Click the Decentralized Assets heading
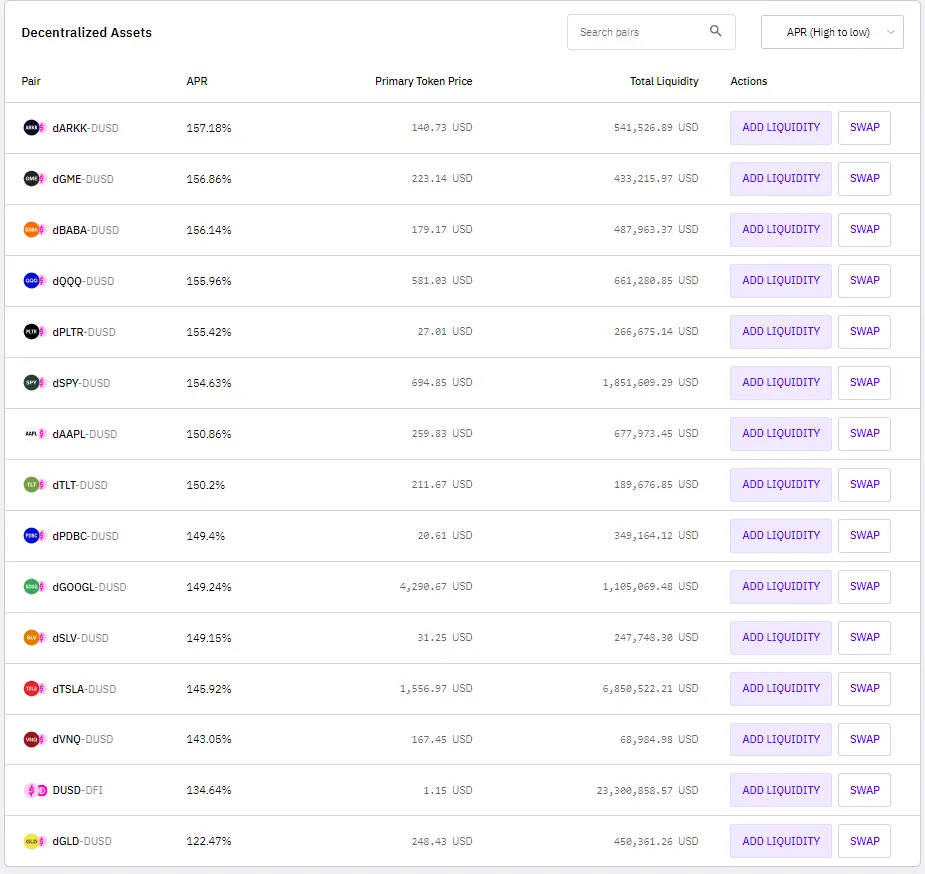This screenshot has height=874, width=925. (87, 32)
